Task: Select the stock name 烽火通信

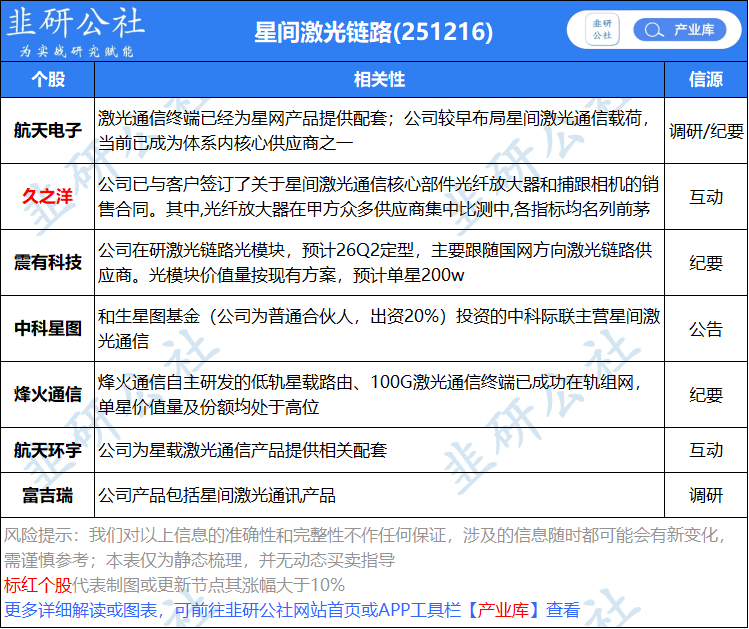Action: pos(48,394)
